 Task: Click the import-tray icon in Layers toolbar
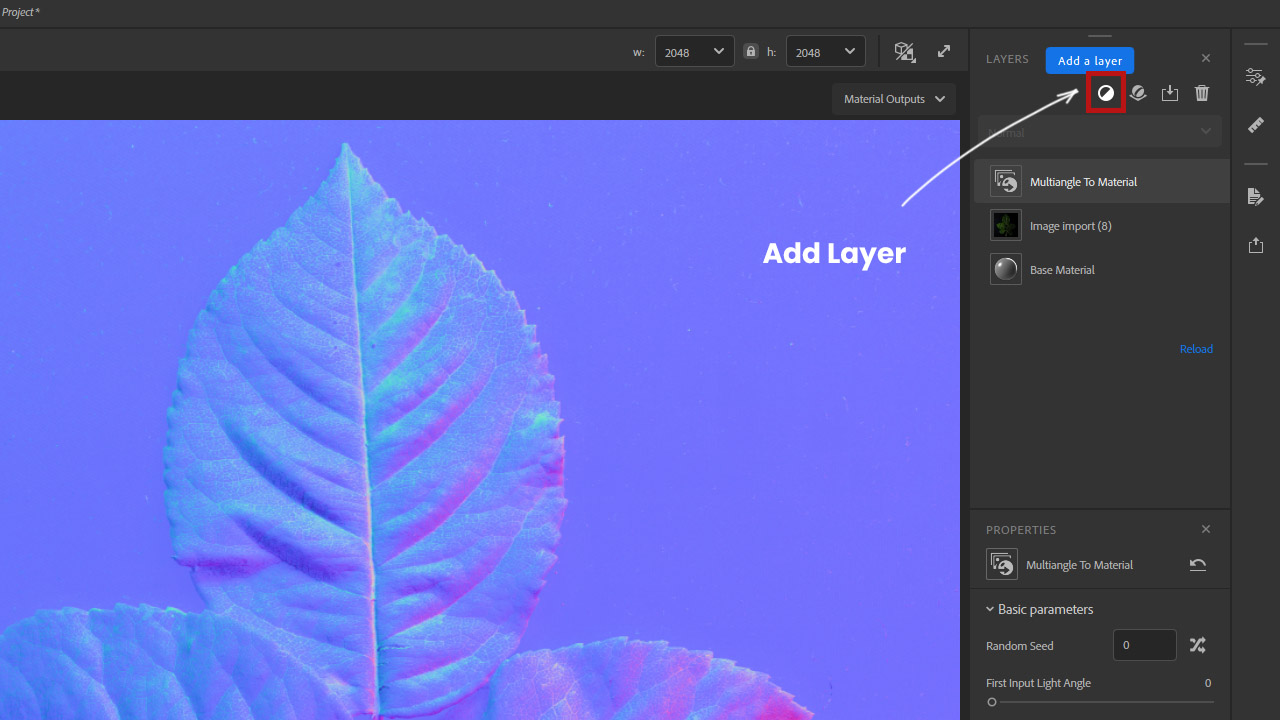click(1170, 93)
